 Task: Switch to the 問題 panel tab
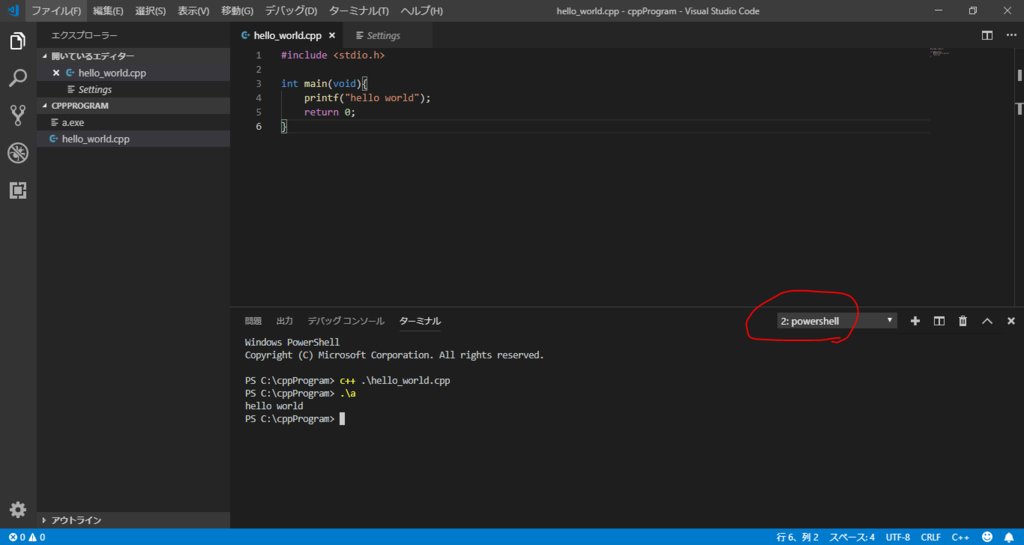click(253, 321)
